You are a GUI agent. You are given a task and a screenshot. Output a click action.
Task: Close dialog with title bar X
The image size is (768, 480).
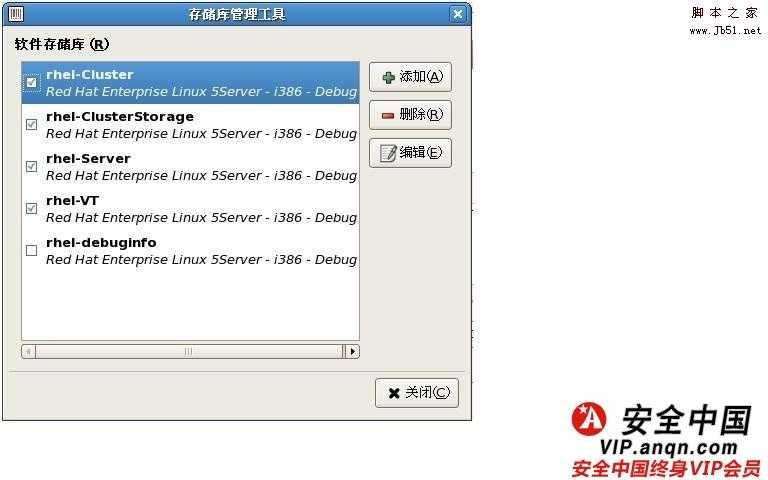coord(457,14)
